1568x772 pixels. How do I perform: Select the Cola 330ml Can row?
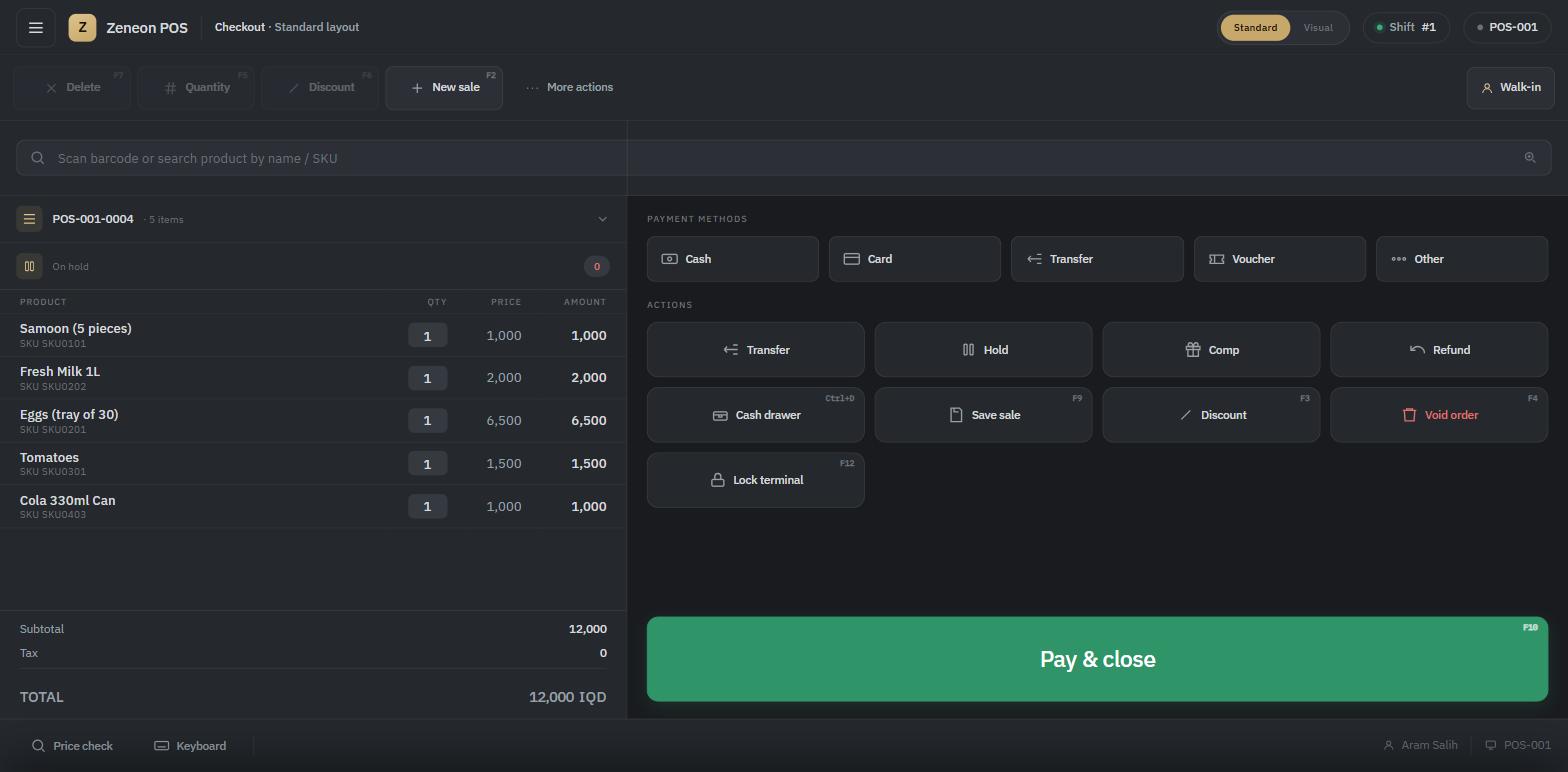[313, 507]
